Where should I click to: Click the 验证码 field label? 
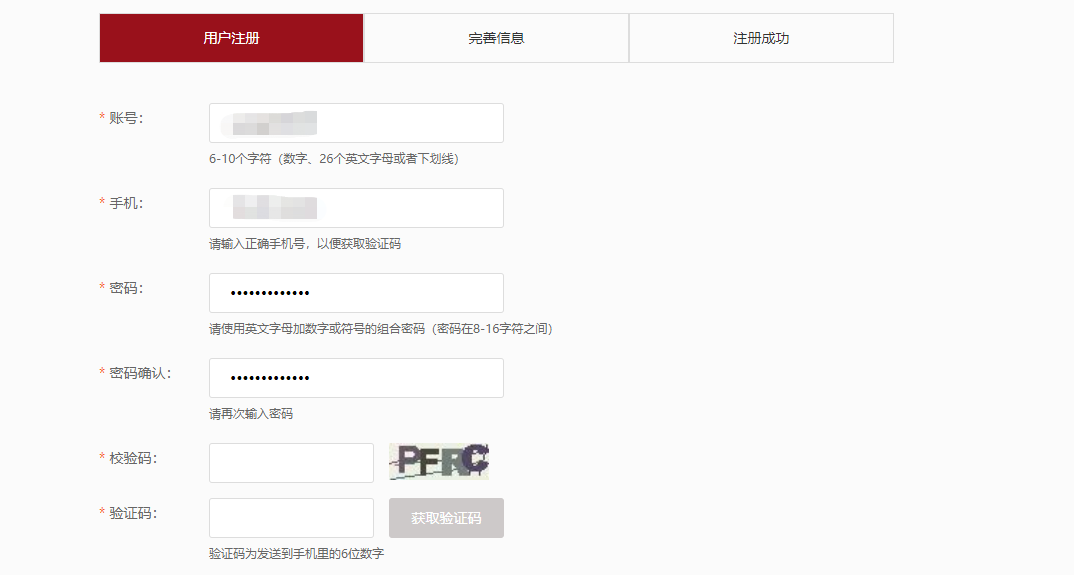coord(133,513)
